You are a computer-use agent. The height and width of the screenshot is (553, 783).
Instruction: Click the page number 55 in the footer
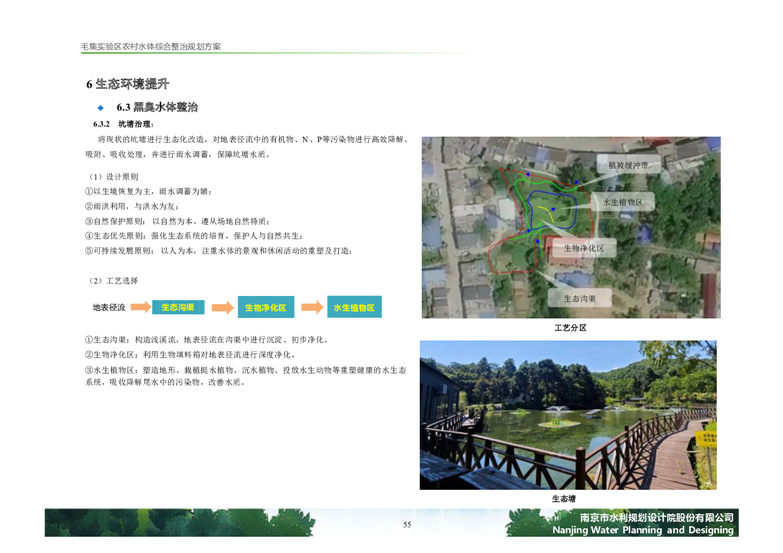[x=407, y=525]
